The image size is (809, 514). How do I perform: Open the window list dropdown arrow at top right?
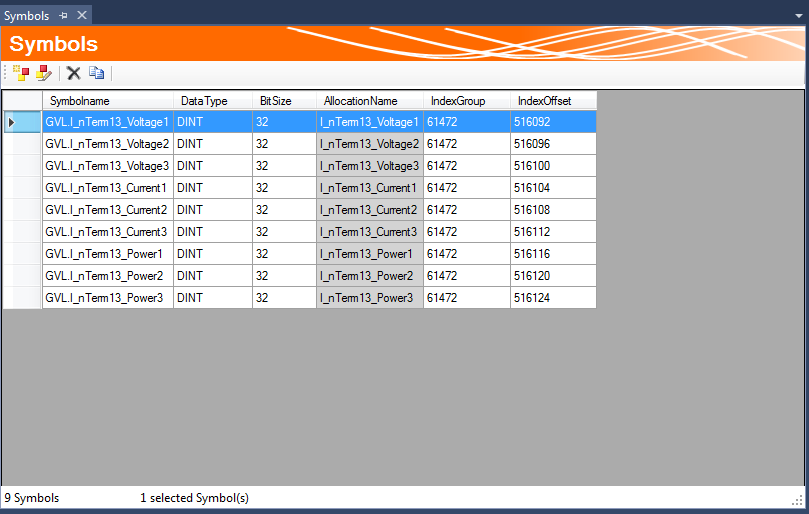[x=799, y=16]
